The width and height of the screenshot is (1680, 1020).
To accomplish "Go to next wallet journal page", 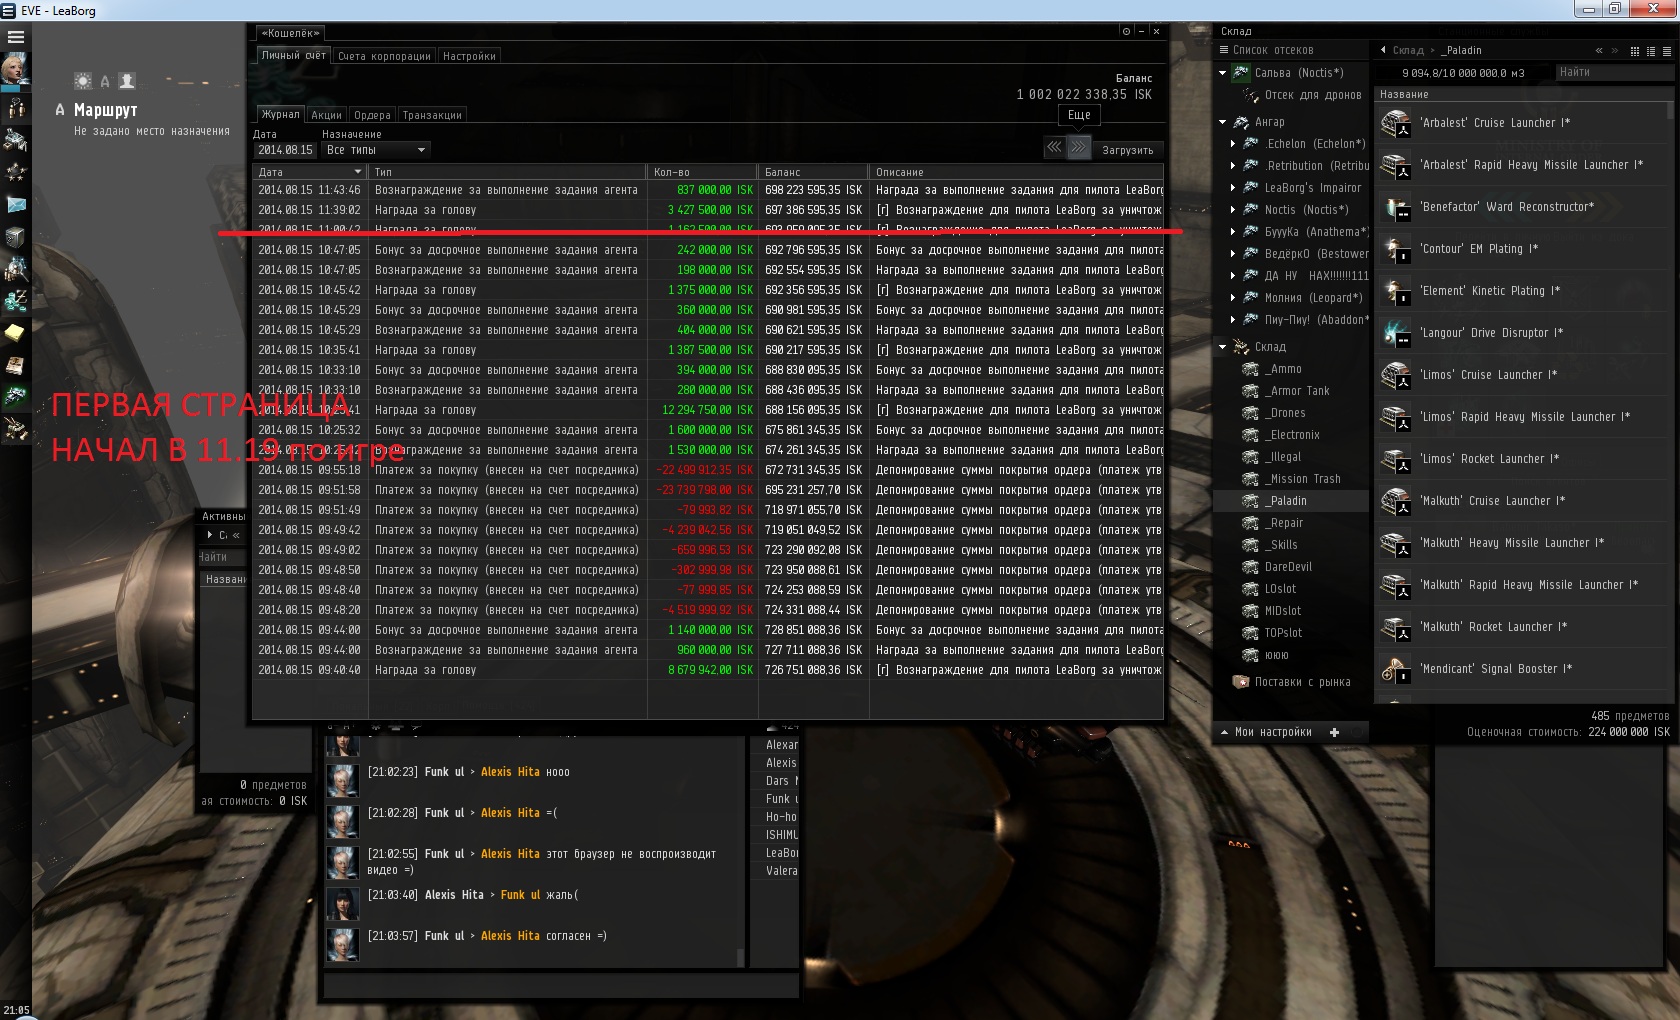I will (x=1078, y=148).
